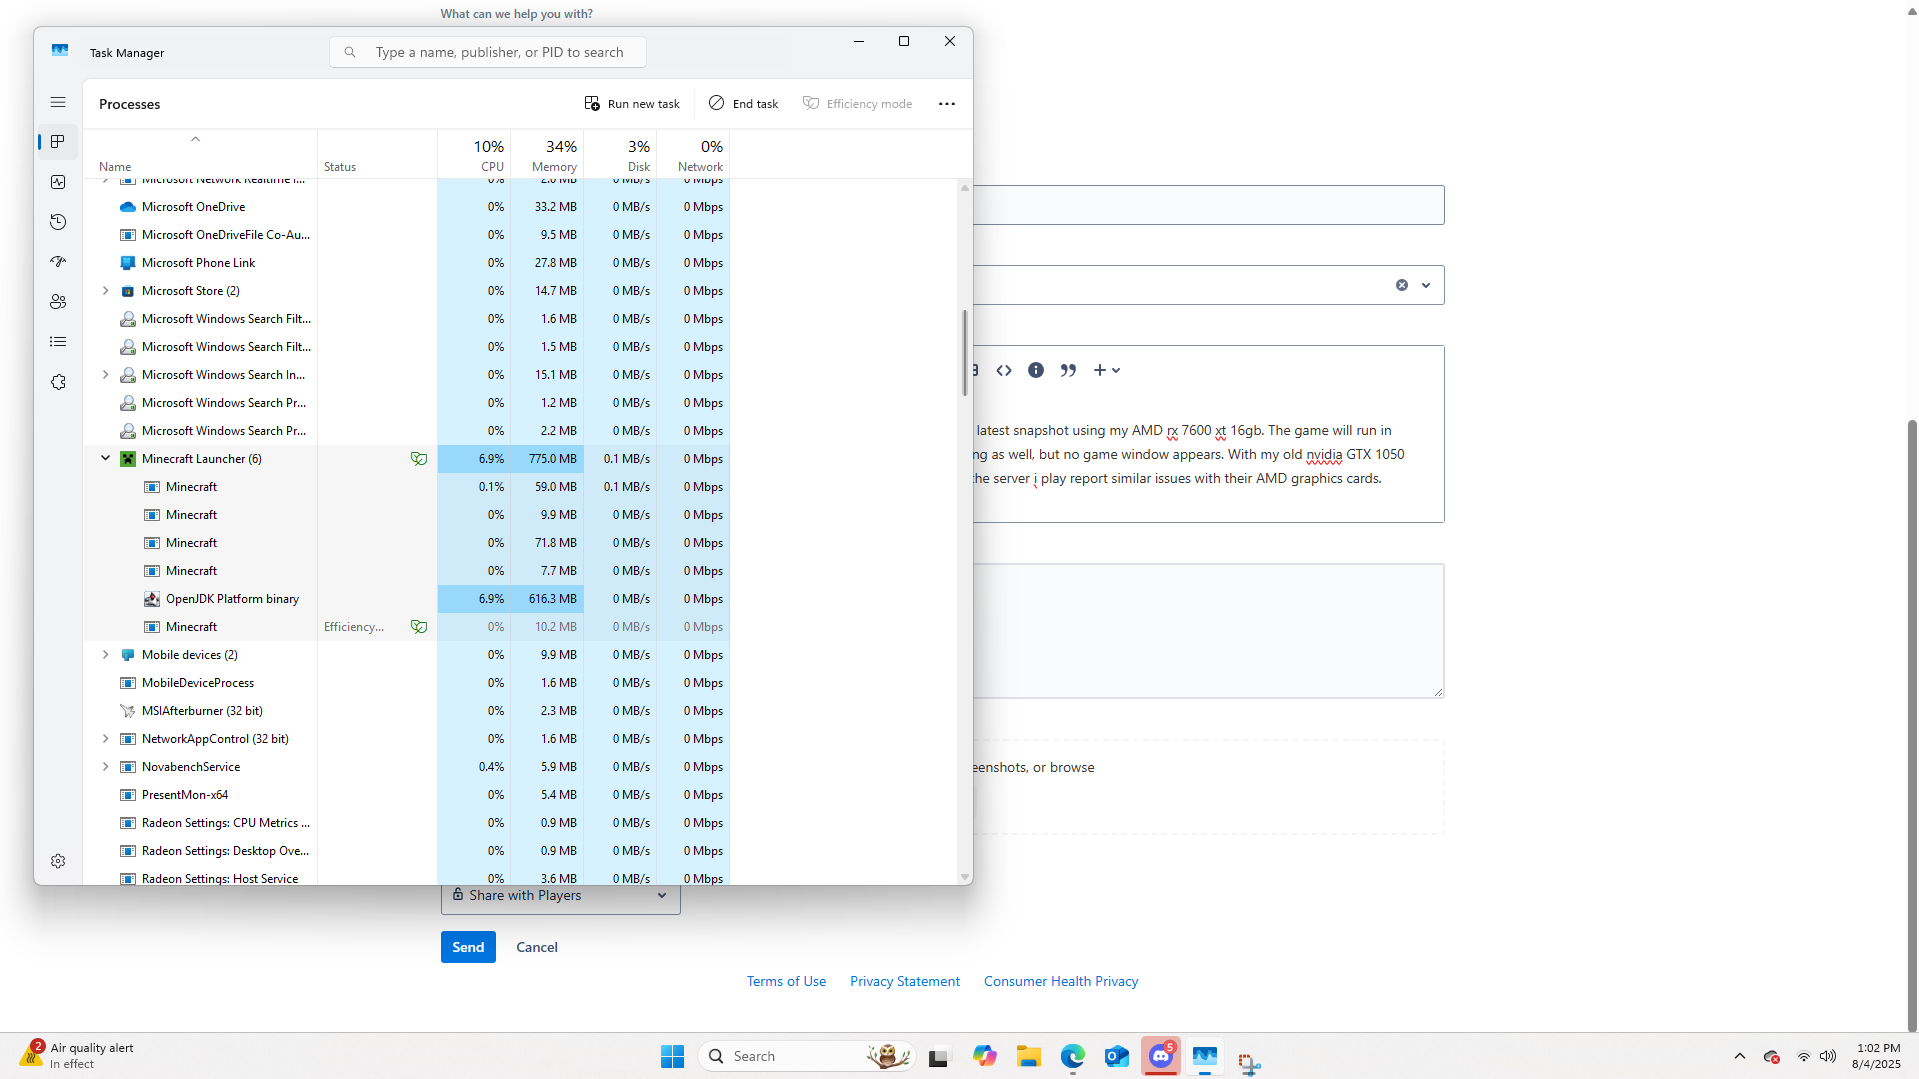Image resolution: width=1919 pixels, height=1079 pixels.
Task: Open the Users page icon
Action: [x=58, y=302]
